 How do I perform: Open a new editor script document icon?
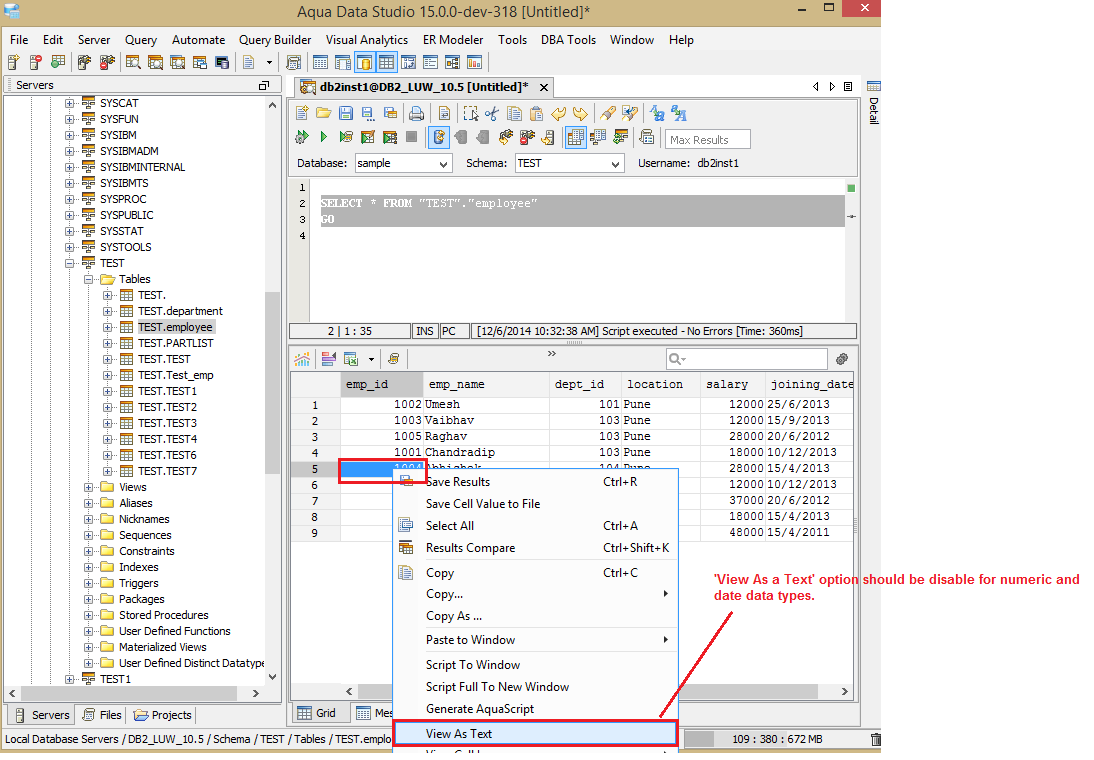pyautogui.click(x=249, y=62)
